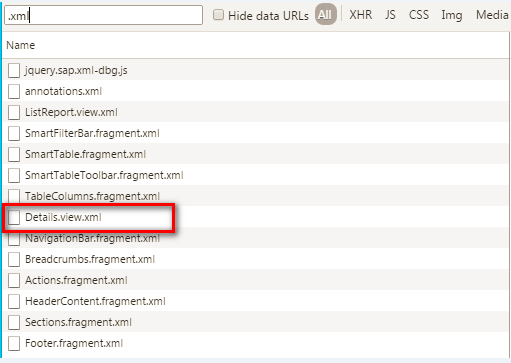Open the SmartFilterBar.fragment.xml request
Screen dimensions: 511x363
pyautogui.click(x=92, y=133)
